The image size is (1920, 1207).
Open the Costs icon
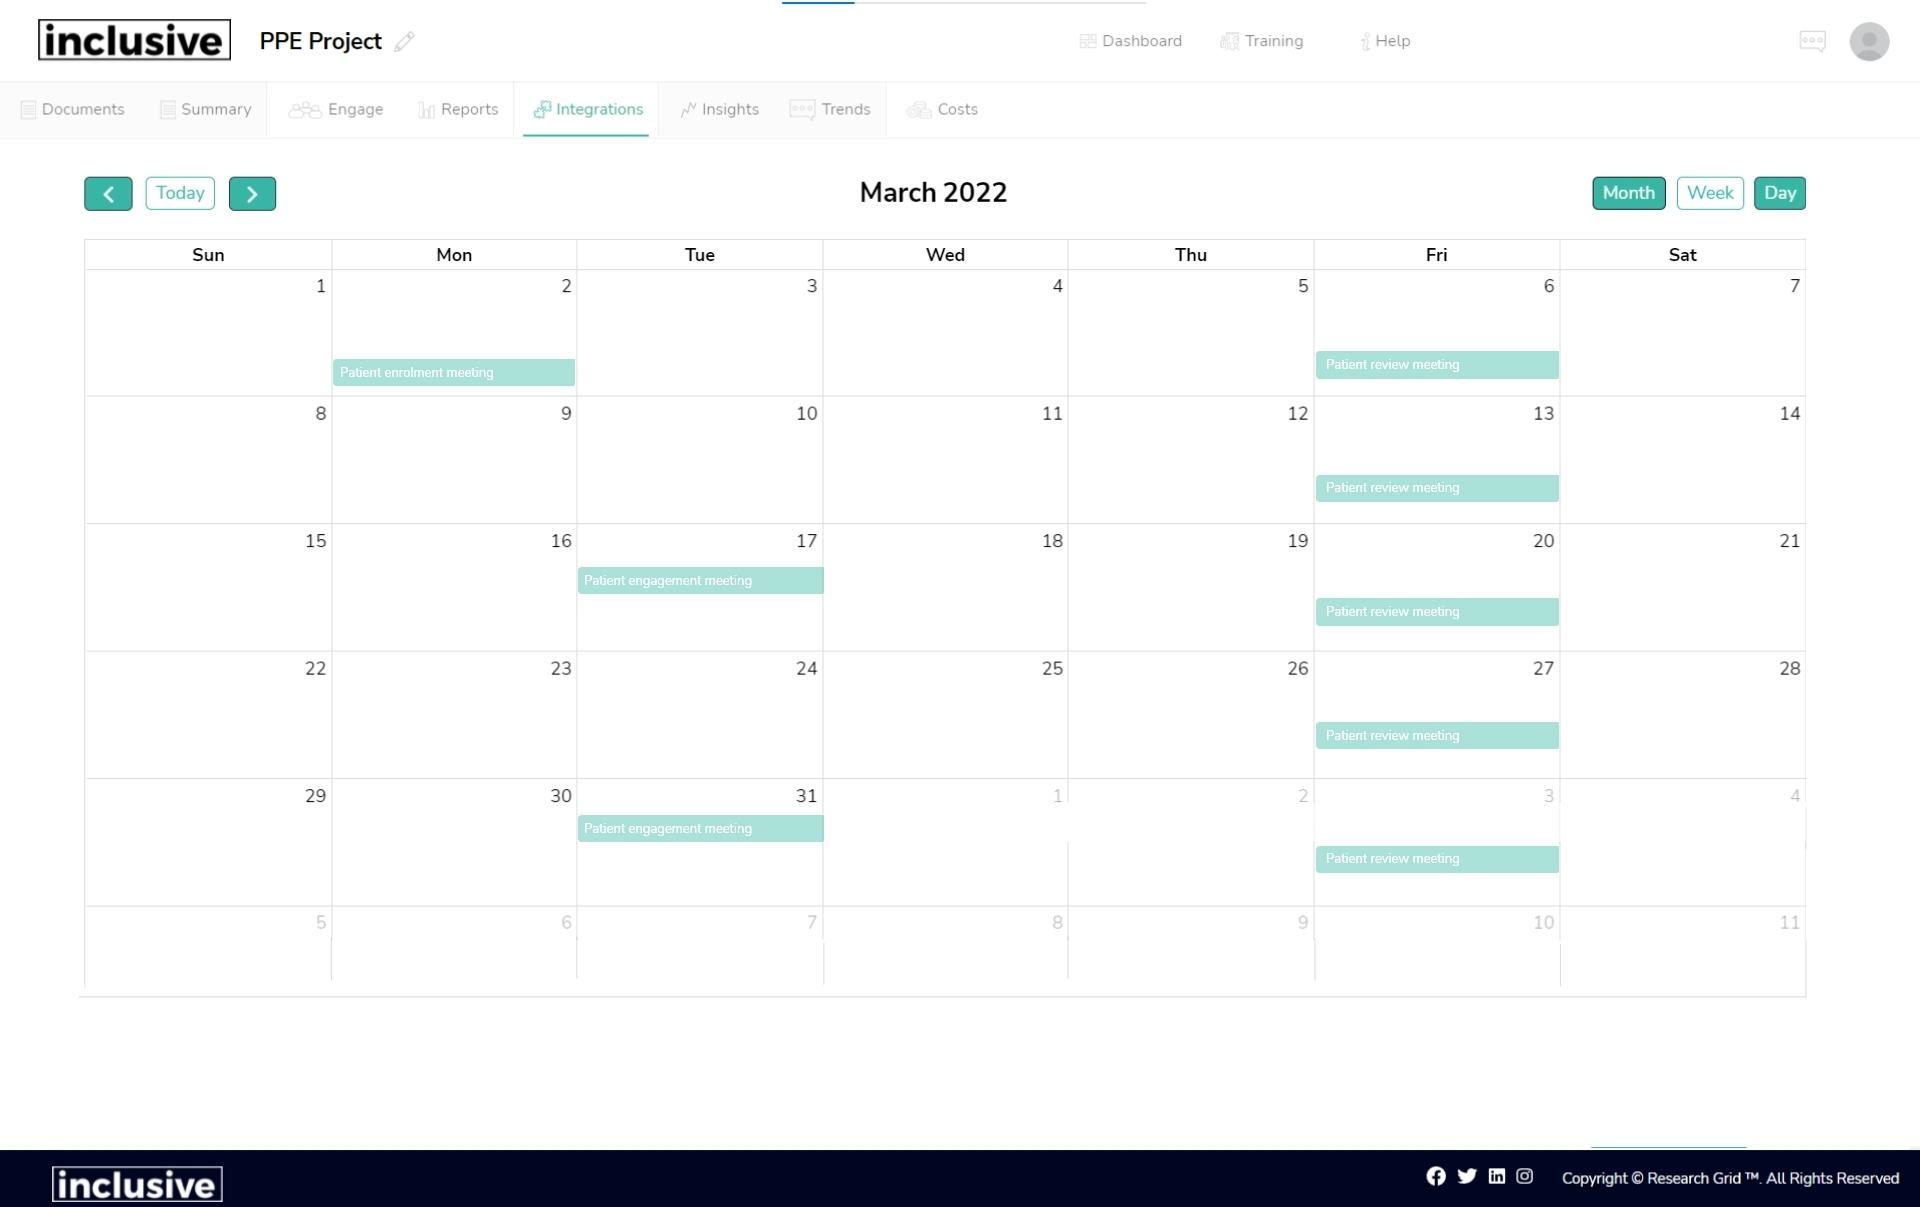click(x=919, y=110)
